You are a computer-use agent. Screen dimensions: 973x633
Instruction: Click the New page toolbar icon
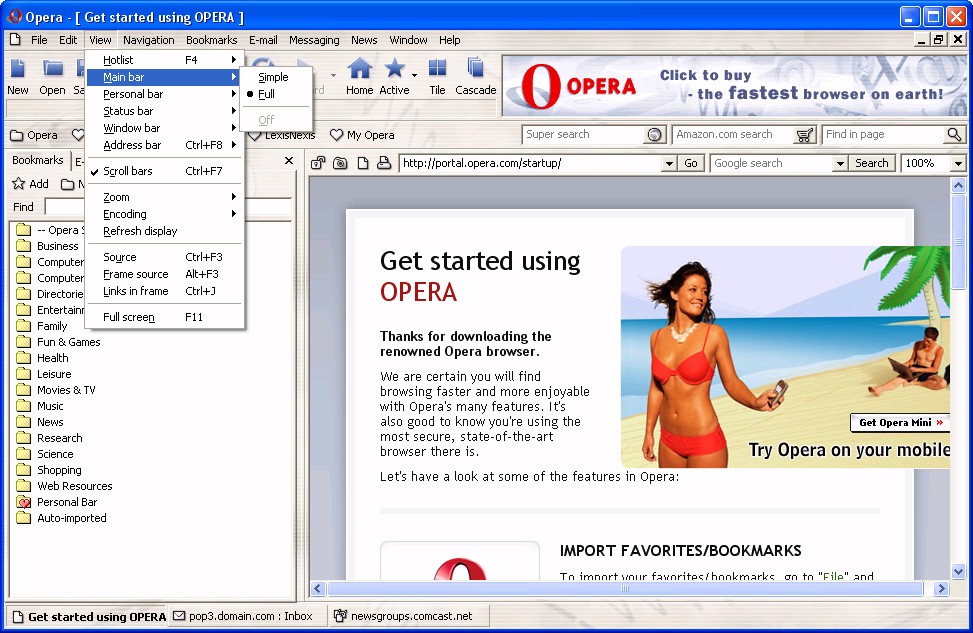click(17, 68)
